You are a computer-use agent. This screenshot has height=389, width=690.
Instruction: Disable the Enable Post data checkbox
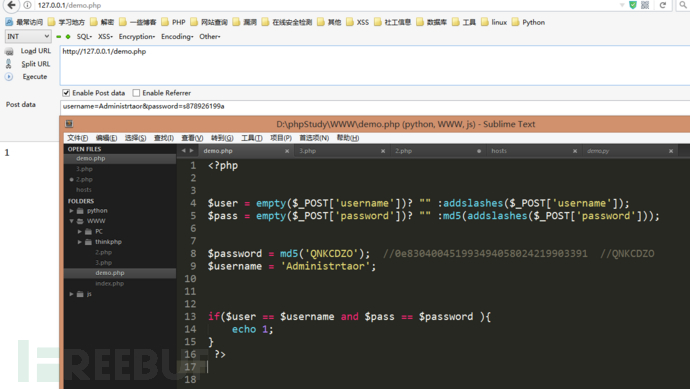click(66, 93)
